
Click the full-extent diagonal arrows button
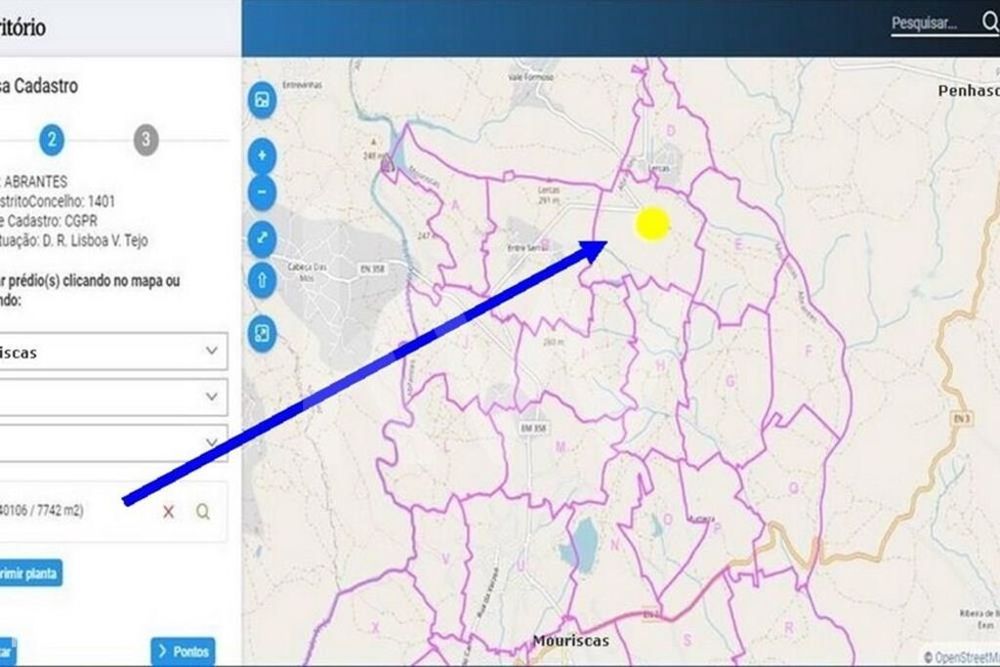(x=262, y=238)
